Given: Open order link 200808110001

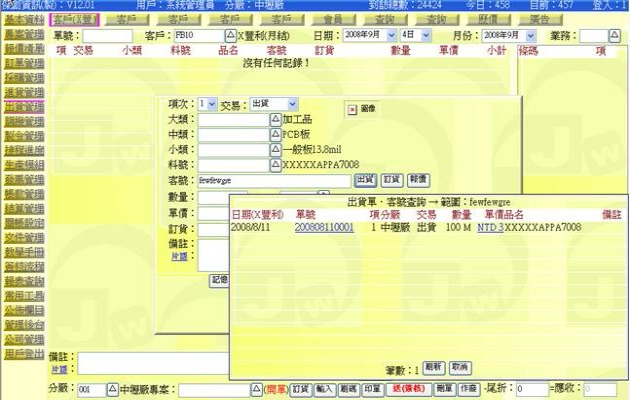Looking at the screenshot, I should 324,228.
